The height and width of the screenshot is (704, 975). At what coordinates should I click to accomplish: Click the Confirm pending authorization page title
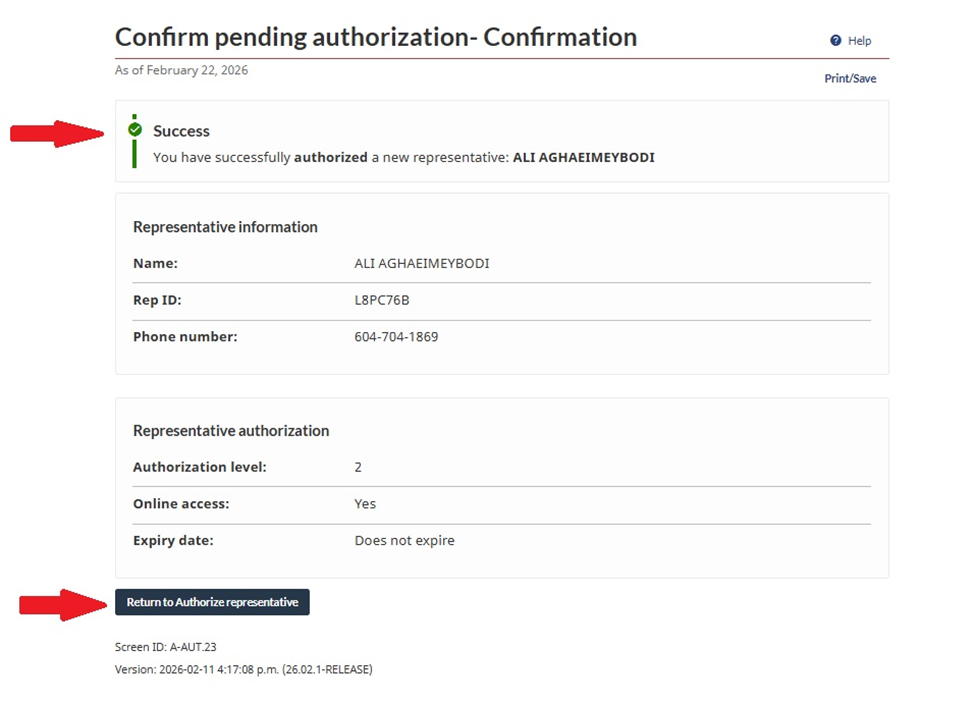[x=375, y=37]
